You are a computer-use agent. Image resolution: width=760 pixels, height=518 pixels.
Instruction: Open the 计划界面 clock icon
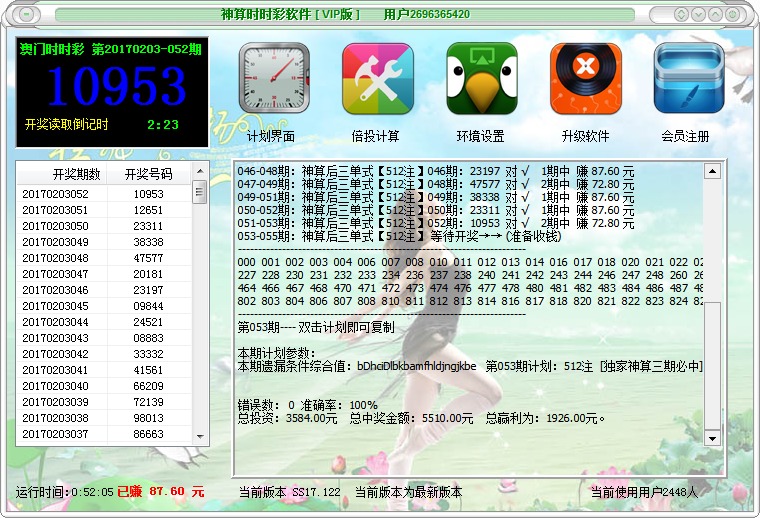274,78
